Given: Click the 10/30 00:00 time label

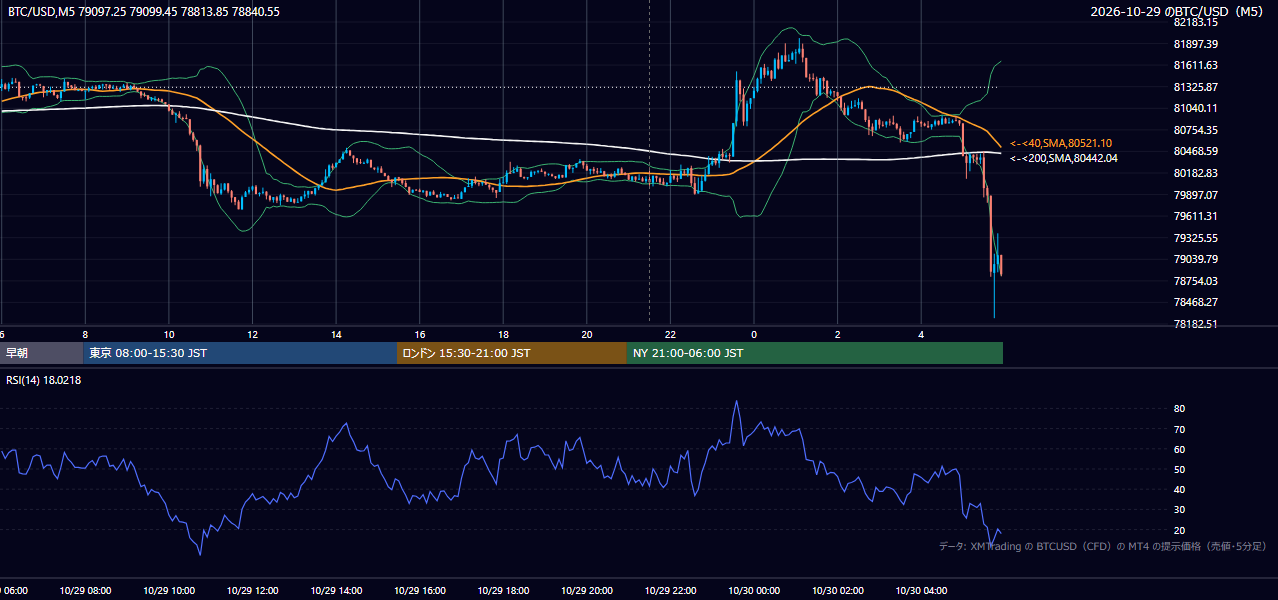Looking at the screenshot, I should (x=754, y=591).
